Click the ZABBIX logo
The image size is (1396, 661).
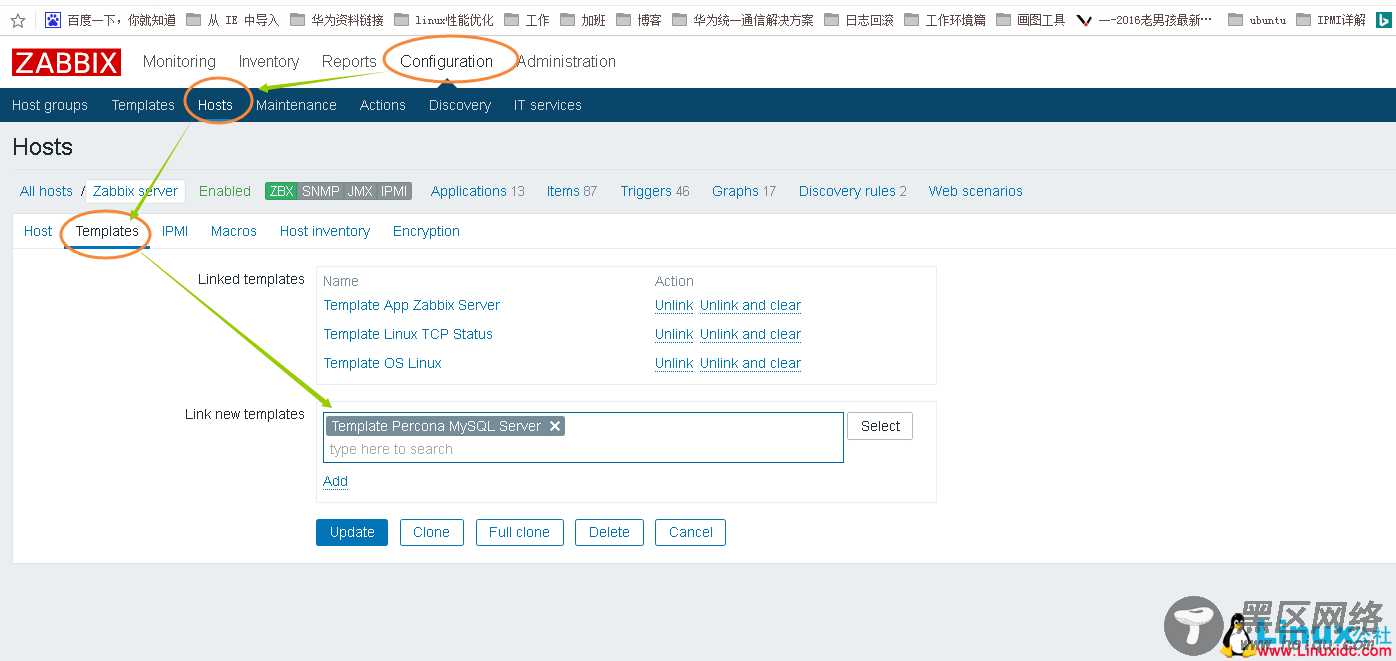pyautogui.click(x=67, y=62)
